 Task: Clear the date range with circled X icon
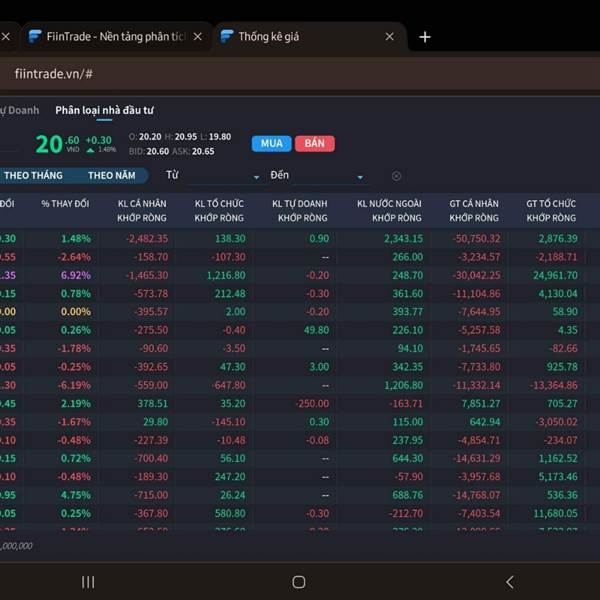(x=396, y=176)
